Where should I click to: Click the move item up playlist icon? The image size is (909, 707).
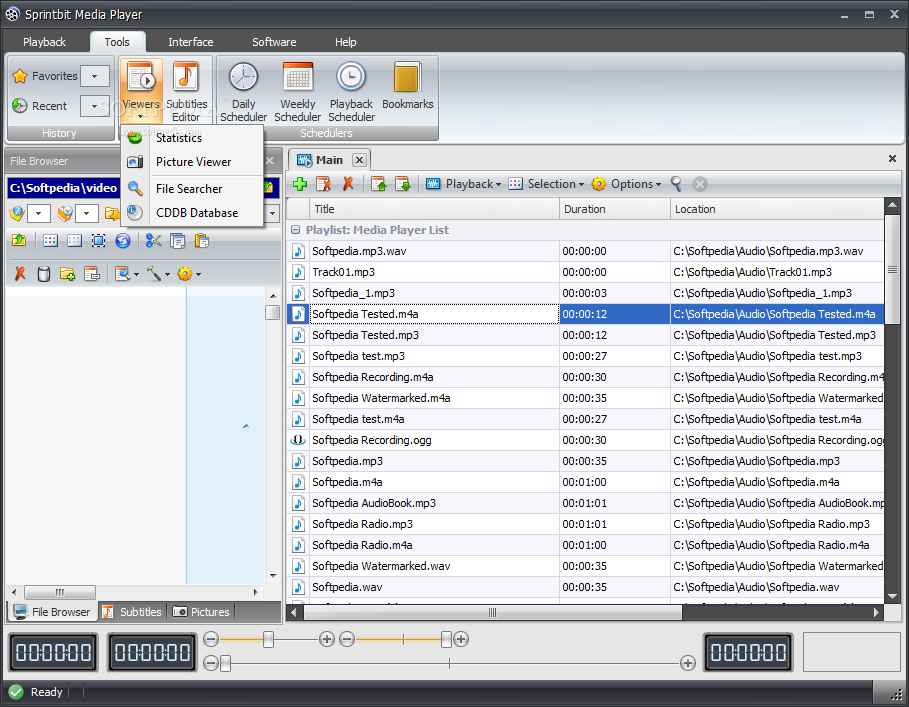(379, 184)
